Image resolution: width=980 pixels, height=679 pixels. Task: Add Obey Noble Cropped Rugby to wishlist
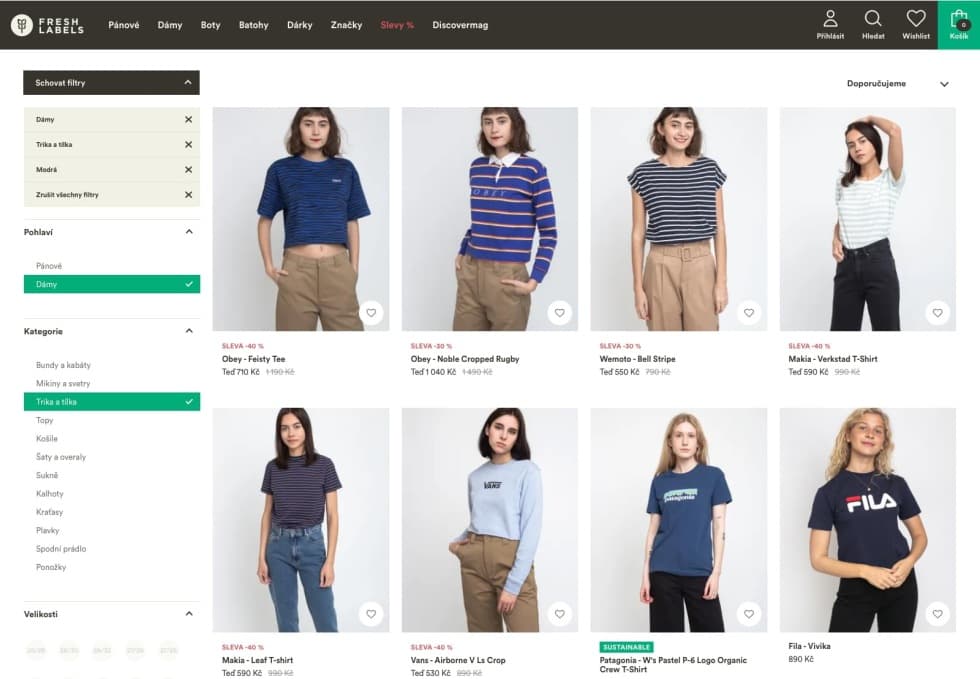[559, 313]
